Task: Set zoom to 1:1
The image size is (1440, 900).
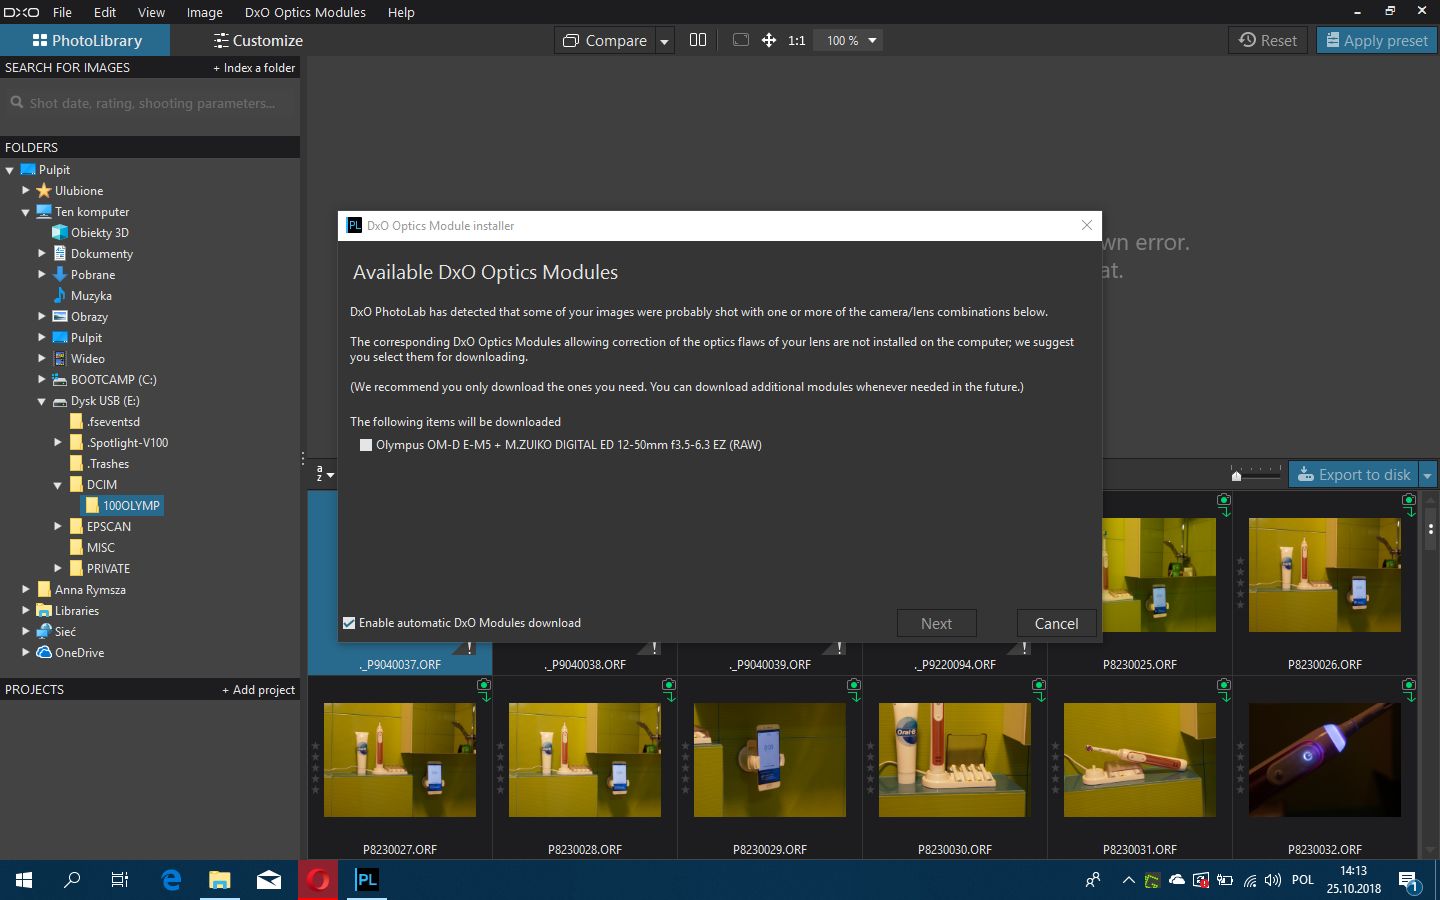Action: click(x=796, y=40)
